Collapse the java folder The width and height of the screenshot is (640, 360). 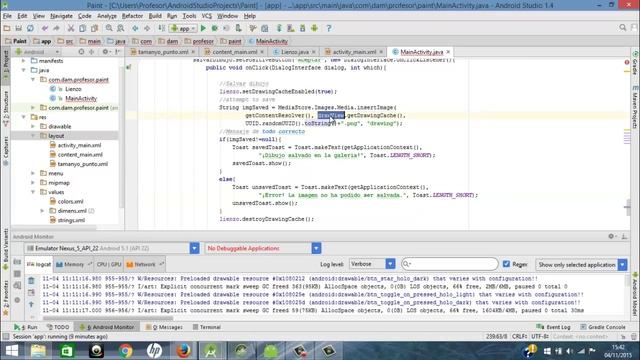(24, 70)
